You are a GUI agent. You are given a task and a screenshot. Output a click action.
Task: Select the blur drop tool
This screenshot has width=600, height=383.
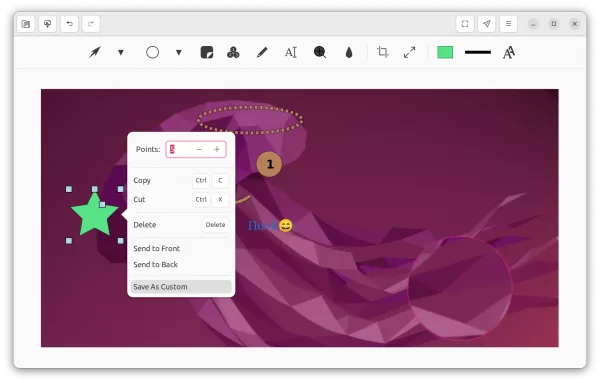(x=349, y=52)
